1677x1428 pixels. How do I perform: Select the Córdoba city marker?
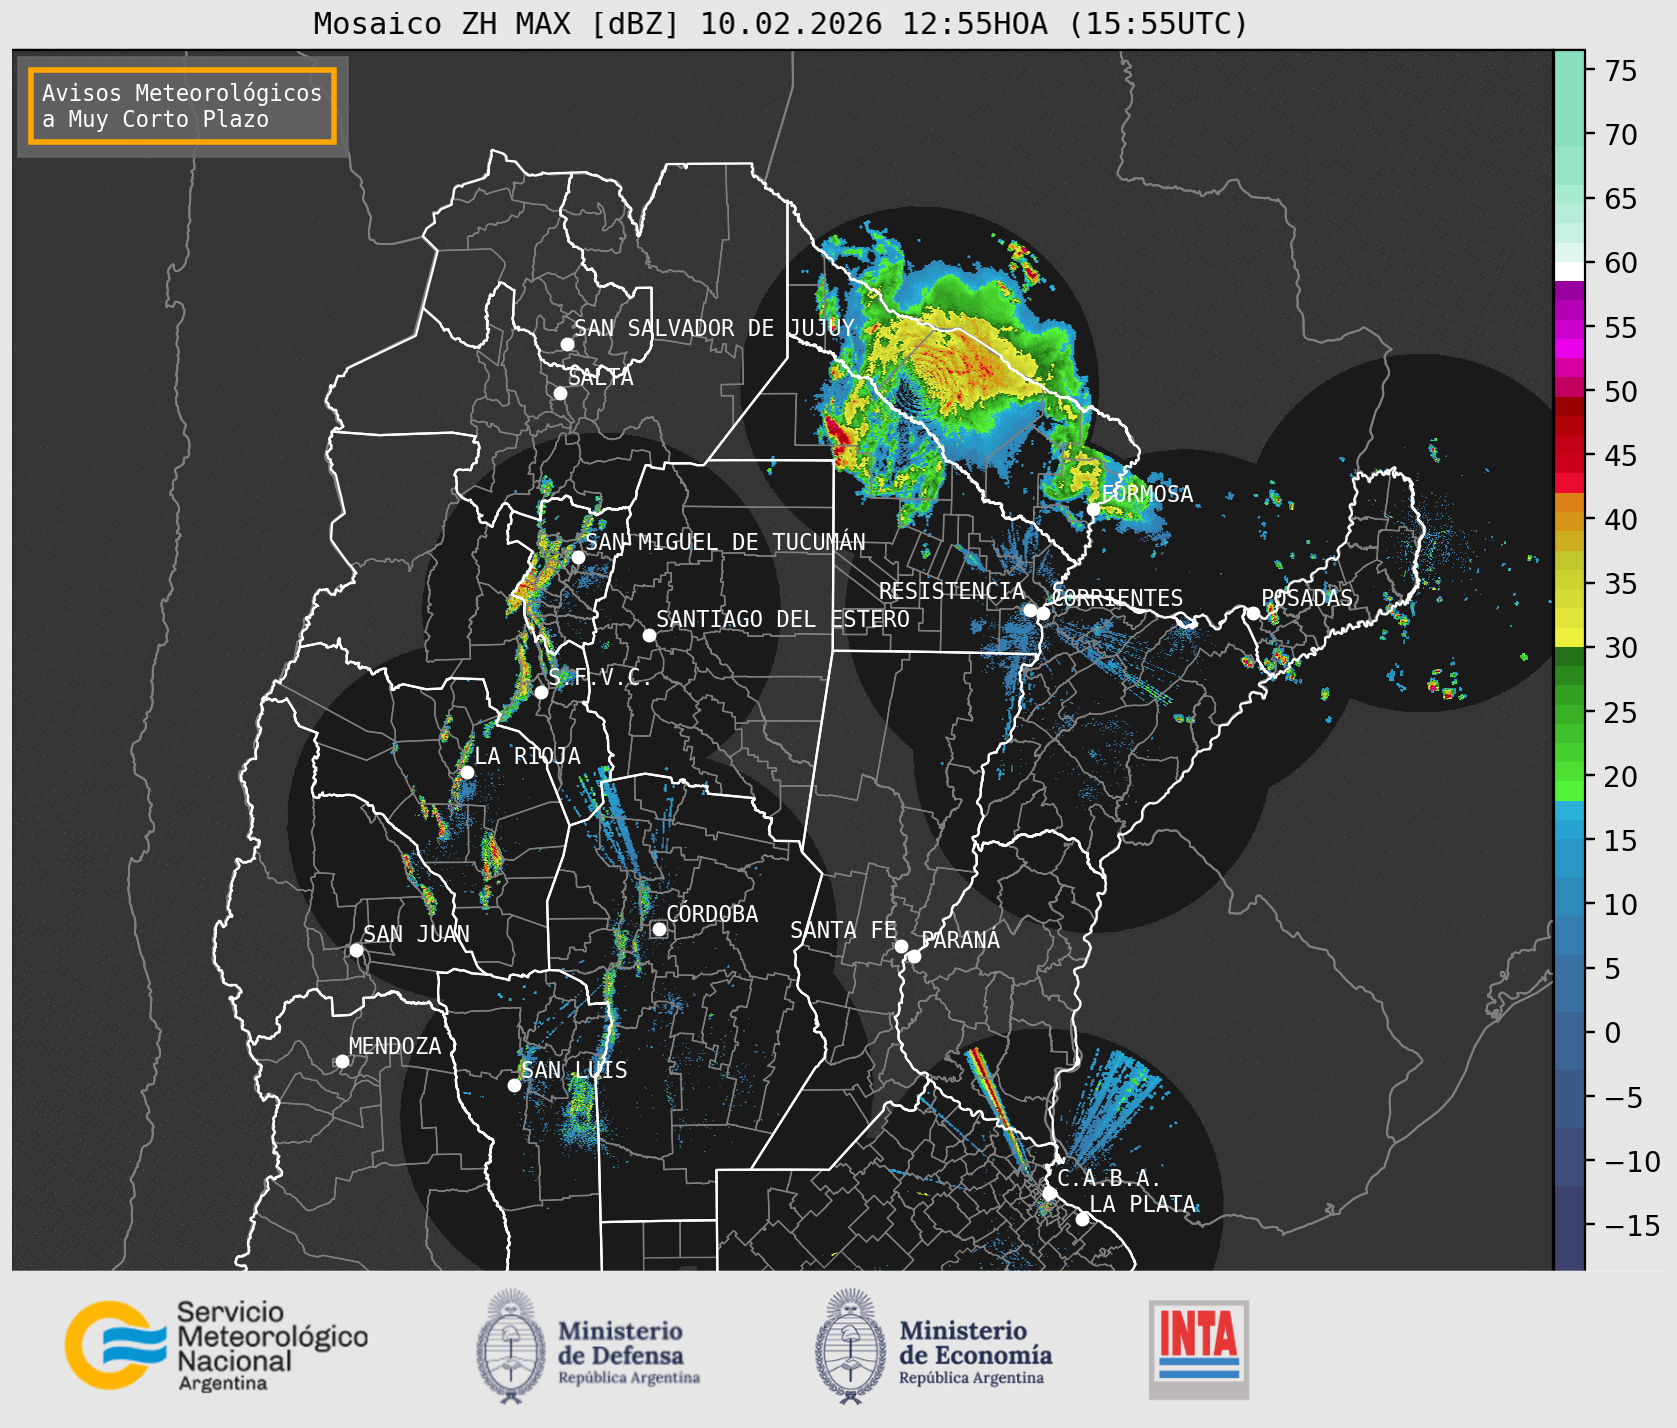(659, 929)
